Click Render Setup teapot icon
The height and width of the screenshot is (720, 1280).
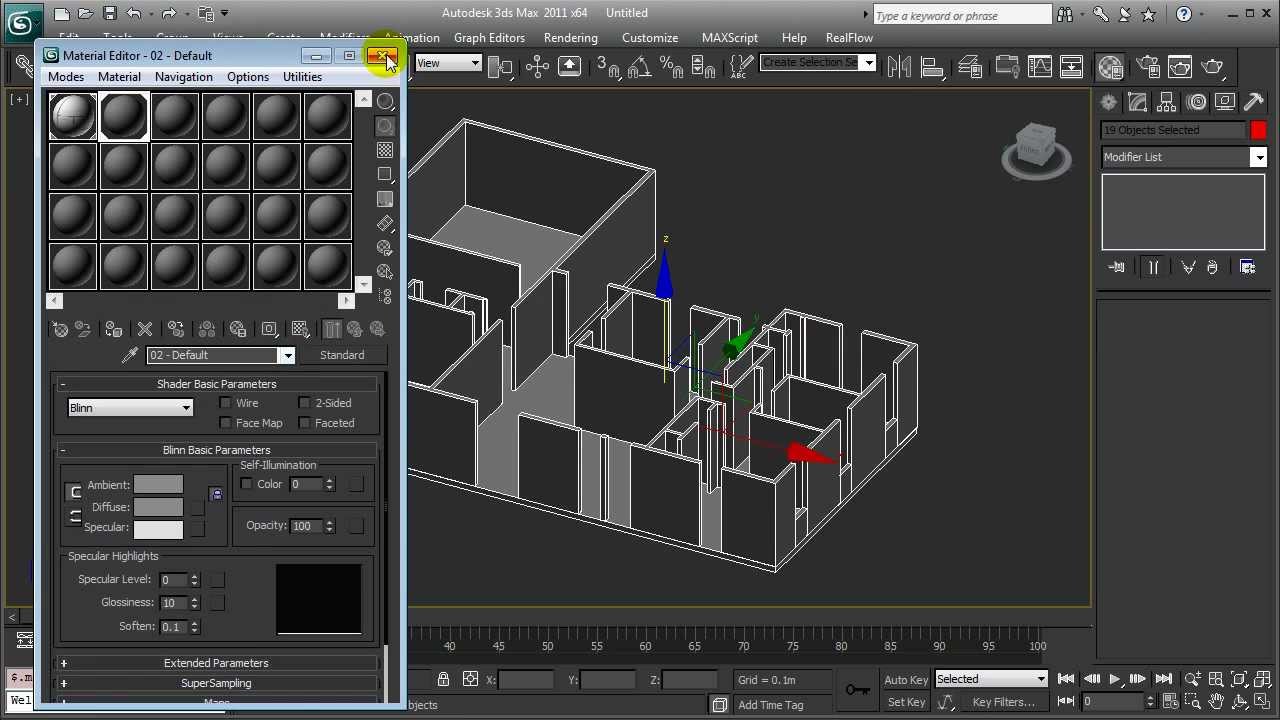point(1149,67)
